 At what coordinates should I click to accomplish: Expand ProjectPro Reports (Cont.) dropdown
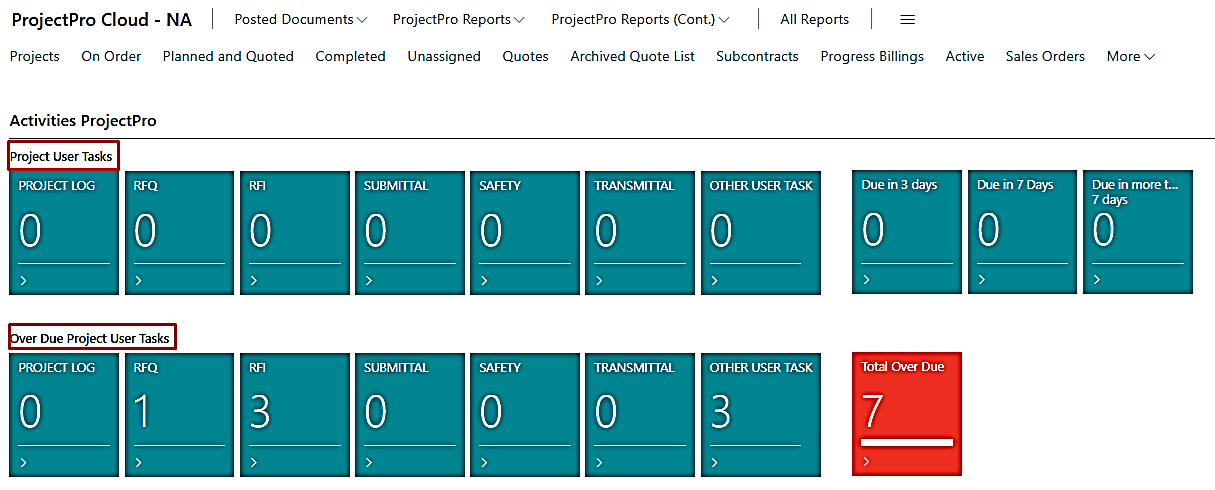pyautogui.click(x=640, y=20)
